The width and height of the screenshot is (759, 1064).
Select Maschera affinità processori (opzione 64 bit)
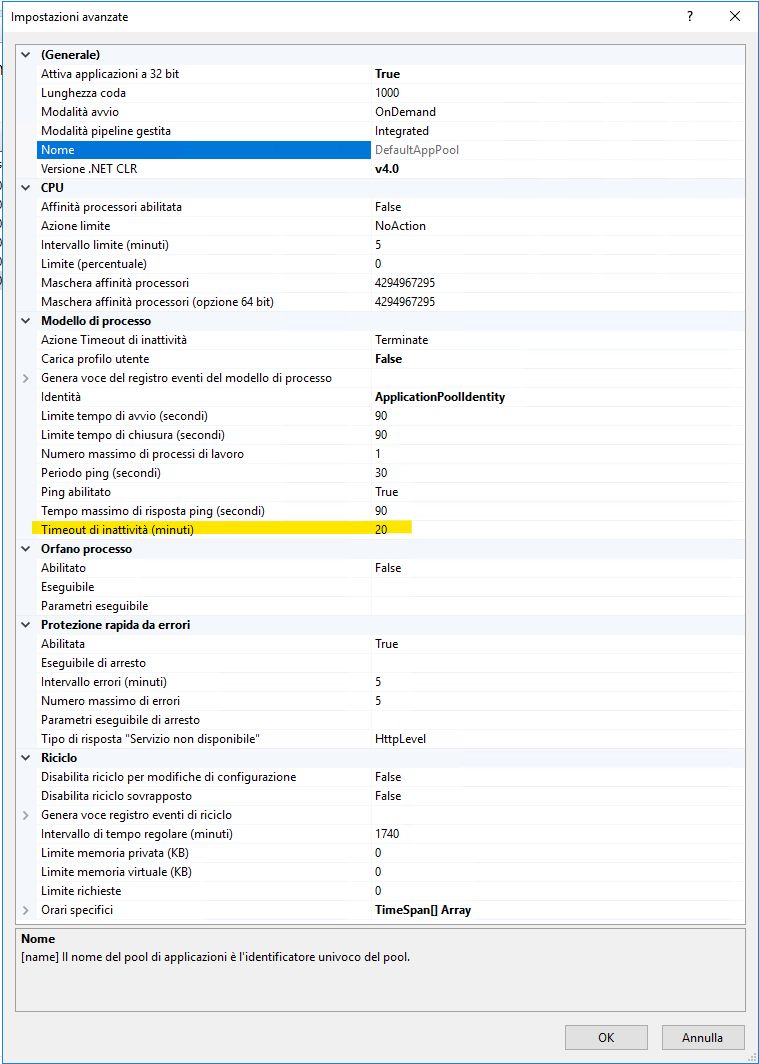tap(389, 302)
